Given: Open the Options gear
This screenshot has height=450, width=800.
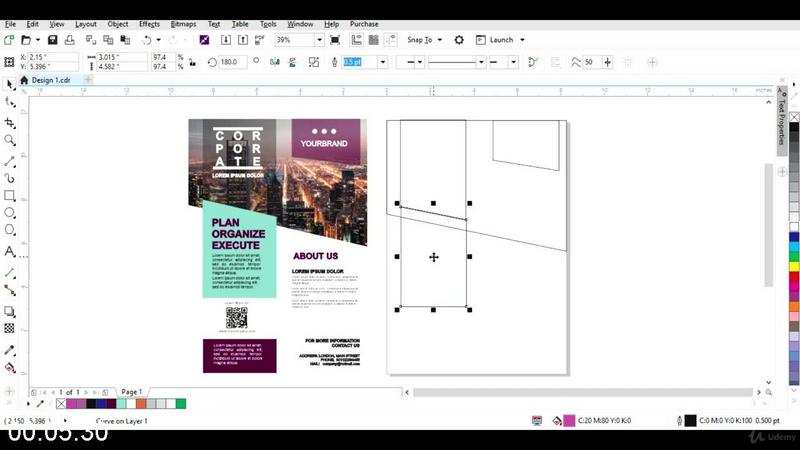Looking at the screenshot, I should [459, 40].
